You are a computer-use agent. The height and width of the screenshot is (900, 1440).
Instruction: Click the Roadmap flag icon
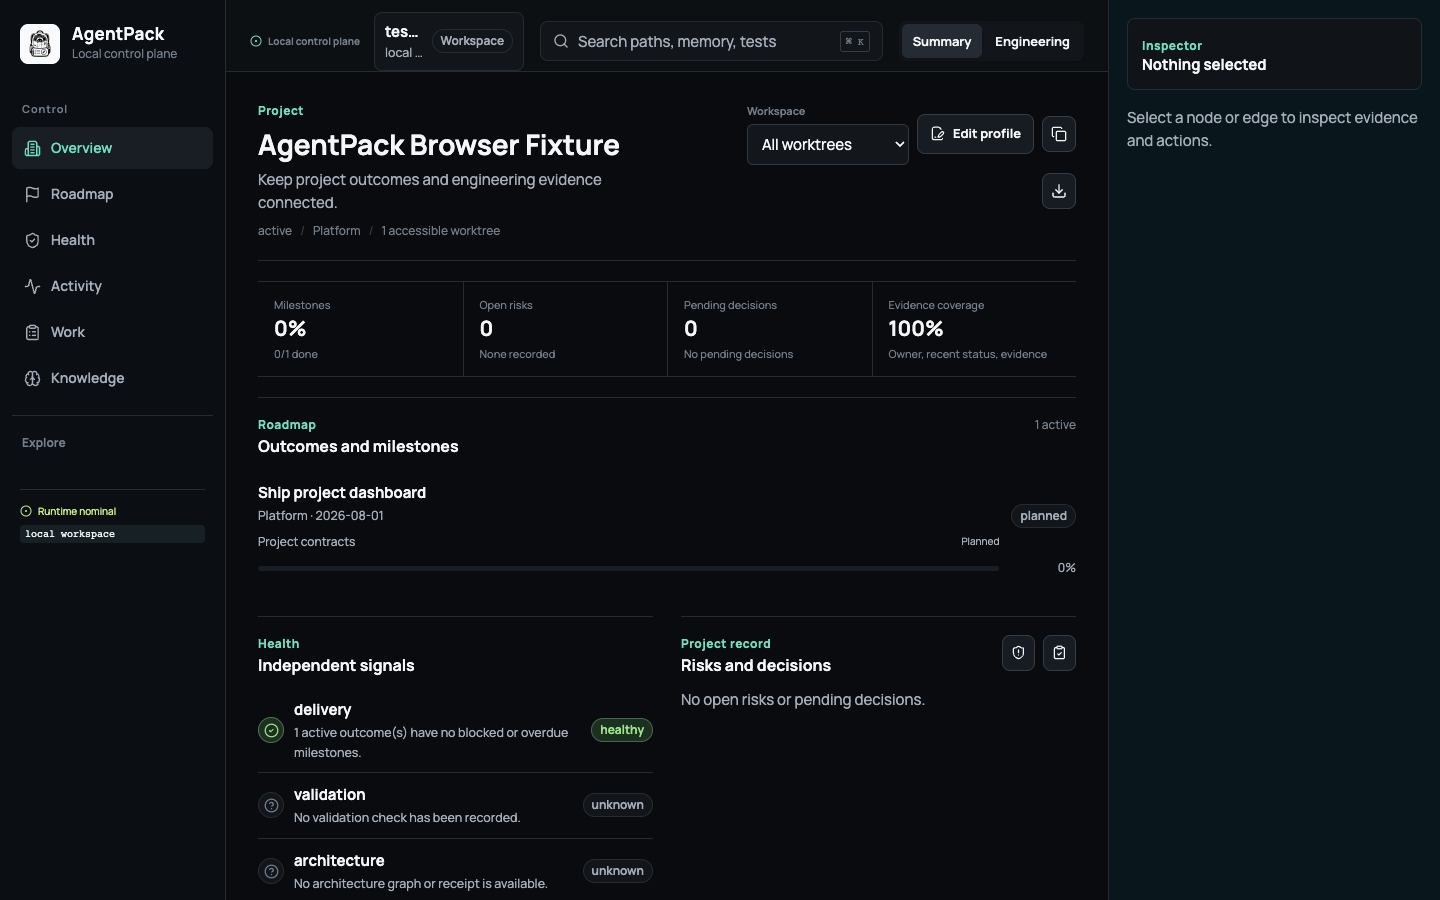[32, 194]
